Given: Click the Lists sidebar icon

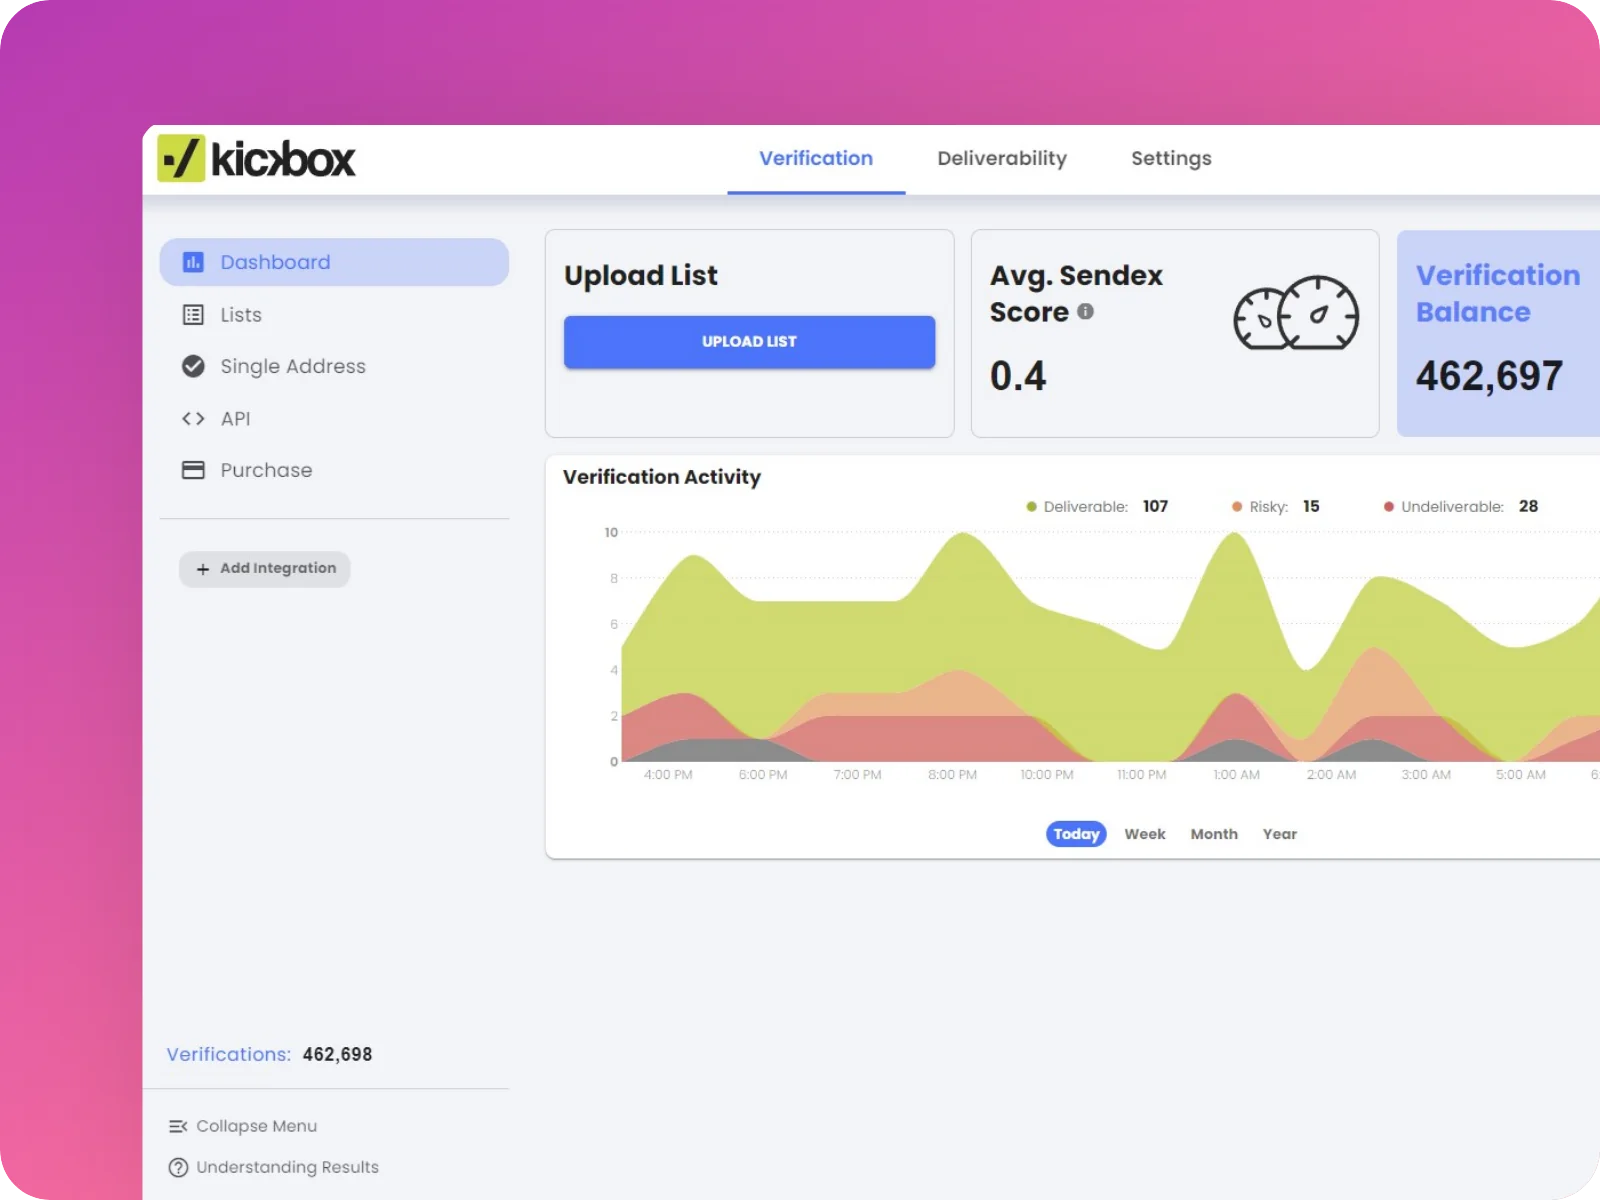Looking at the screenshot, I should [193, 315].
